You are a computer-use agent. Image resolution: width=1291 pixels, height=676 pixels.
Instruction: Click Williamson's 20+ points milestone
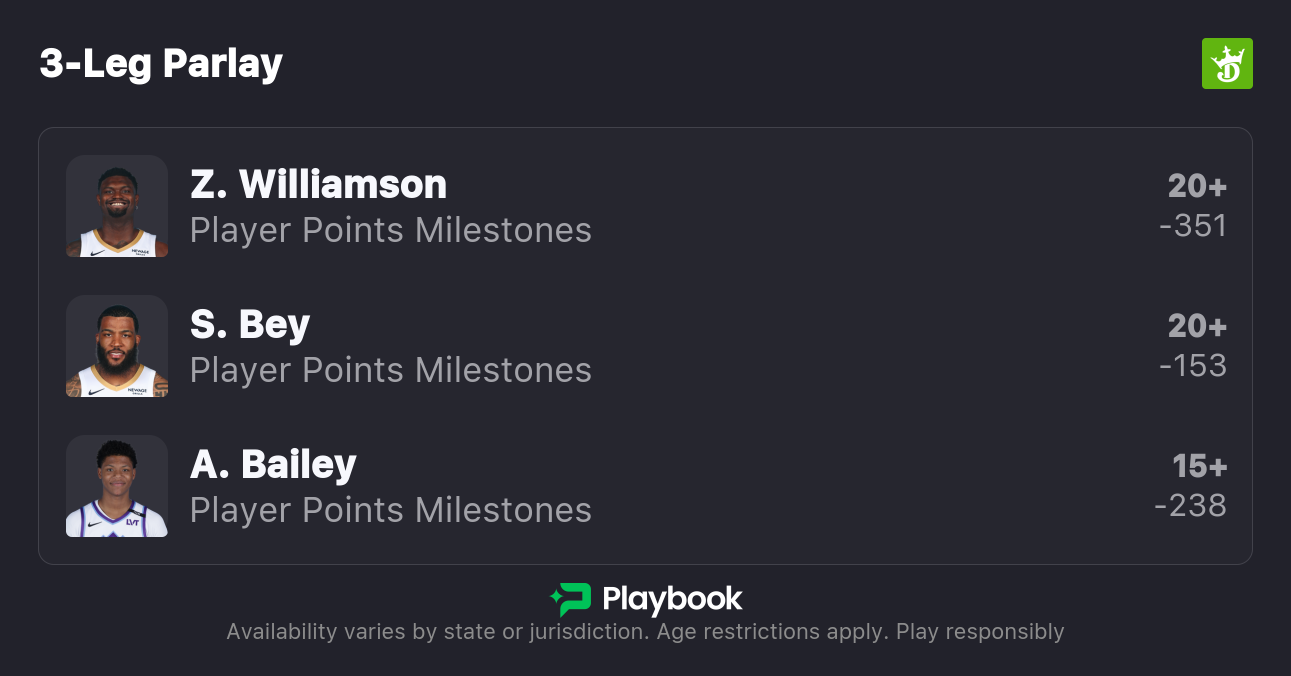[x=1197, y=186]
